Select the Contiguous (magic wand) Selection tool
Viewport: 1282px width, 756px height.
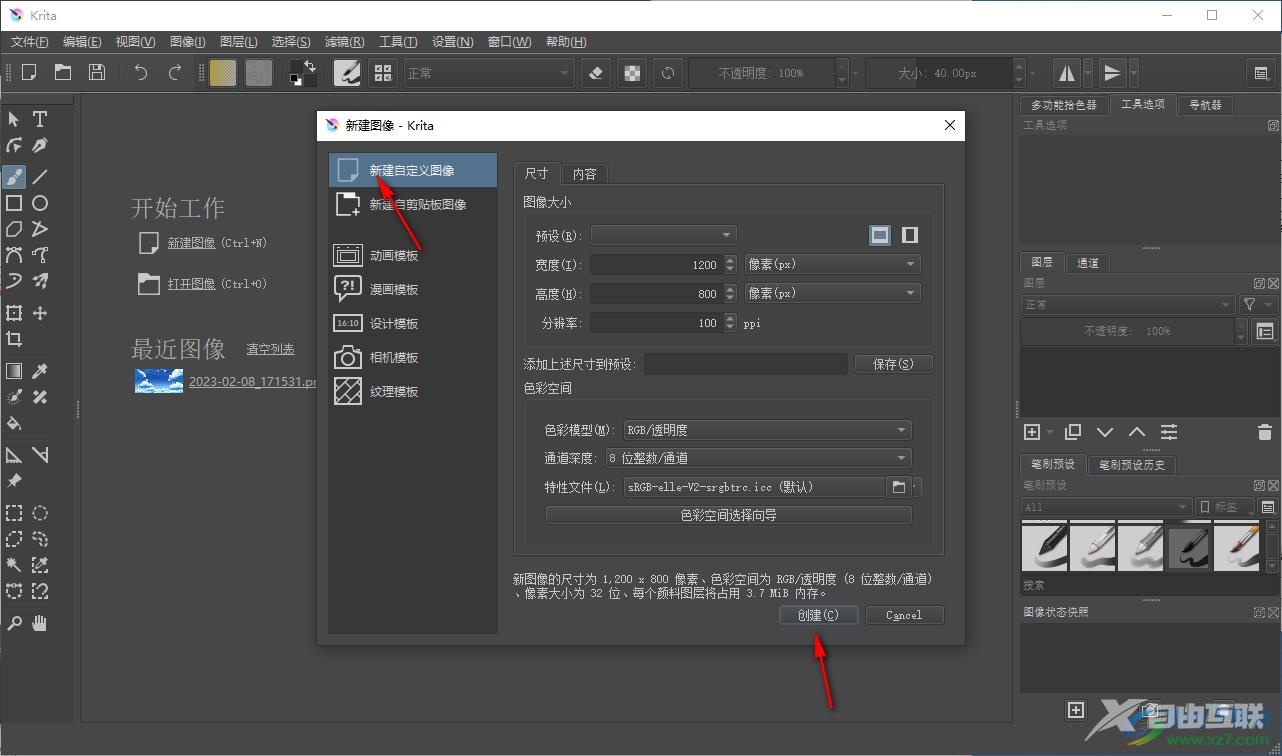14,565
